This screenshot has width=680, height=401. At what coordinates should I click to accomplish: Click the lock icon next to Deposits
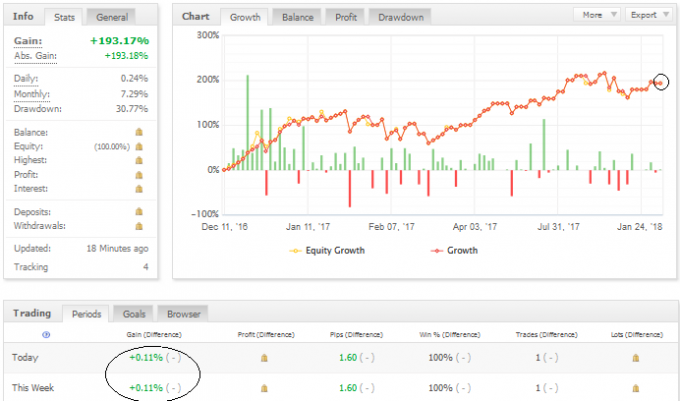139,212
